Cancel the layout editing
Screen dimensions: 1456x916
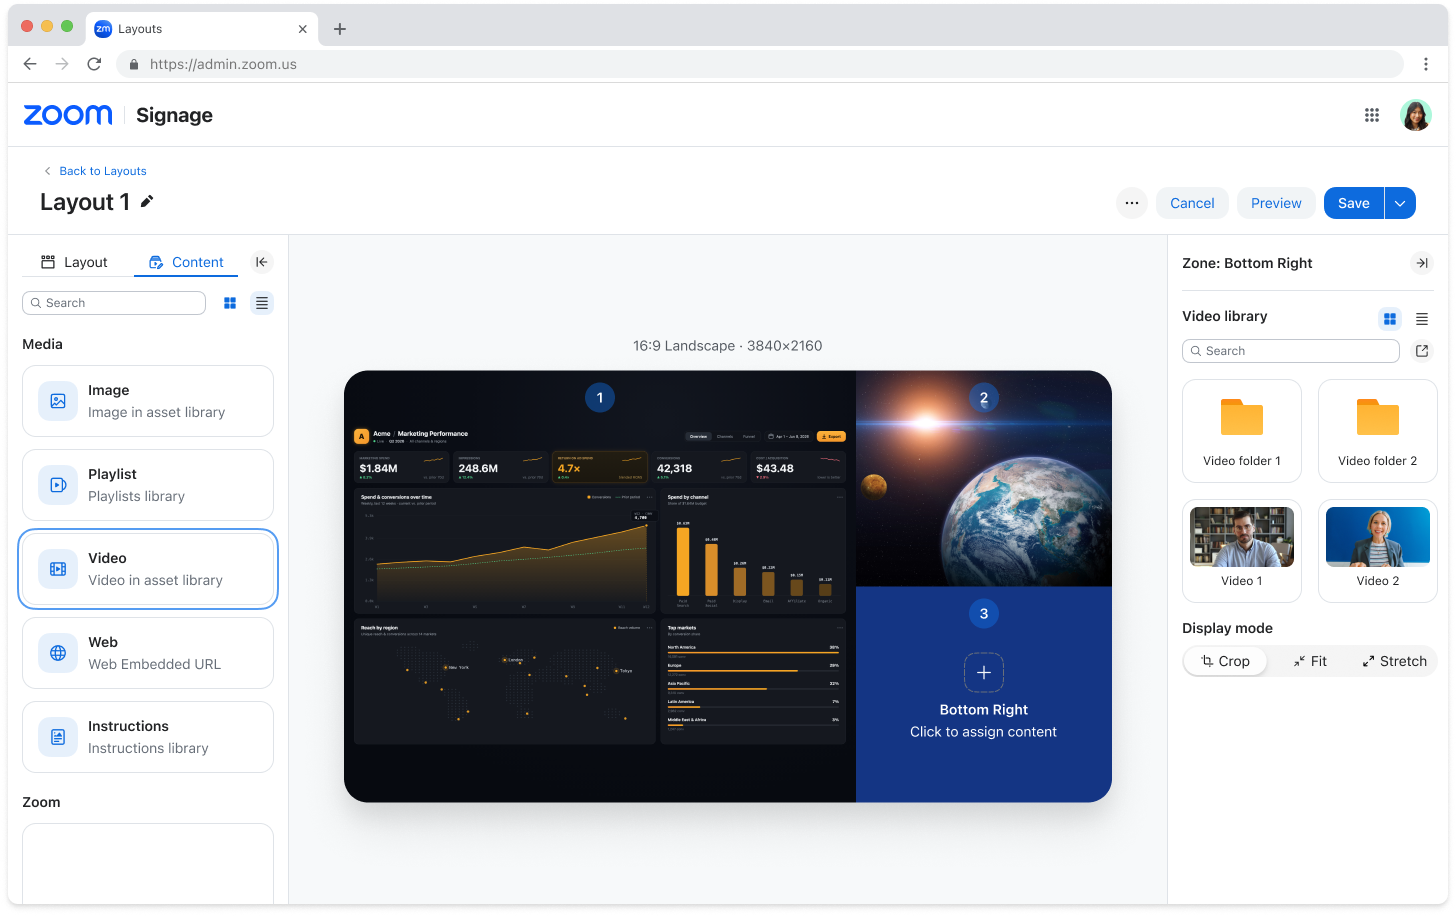(x=1192, y=203)
